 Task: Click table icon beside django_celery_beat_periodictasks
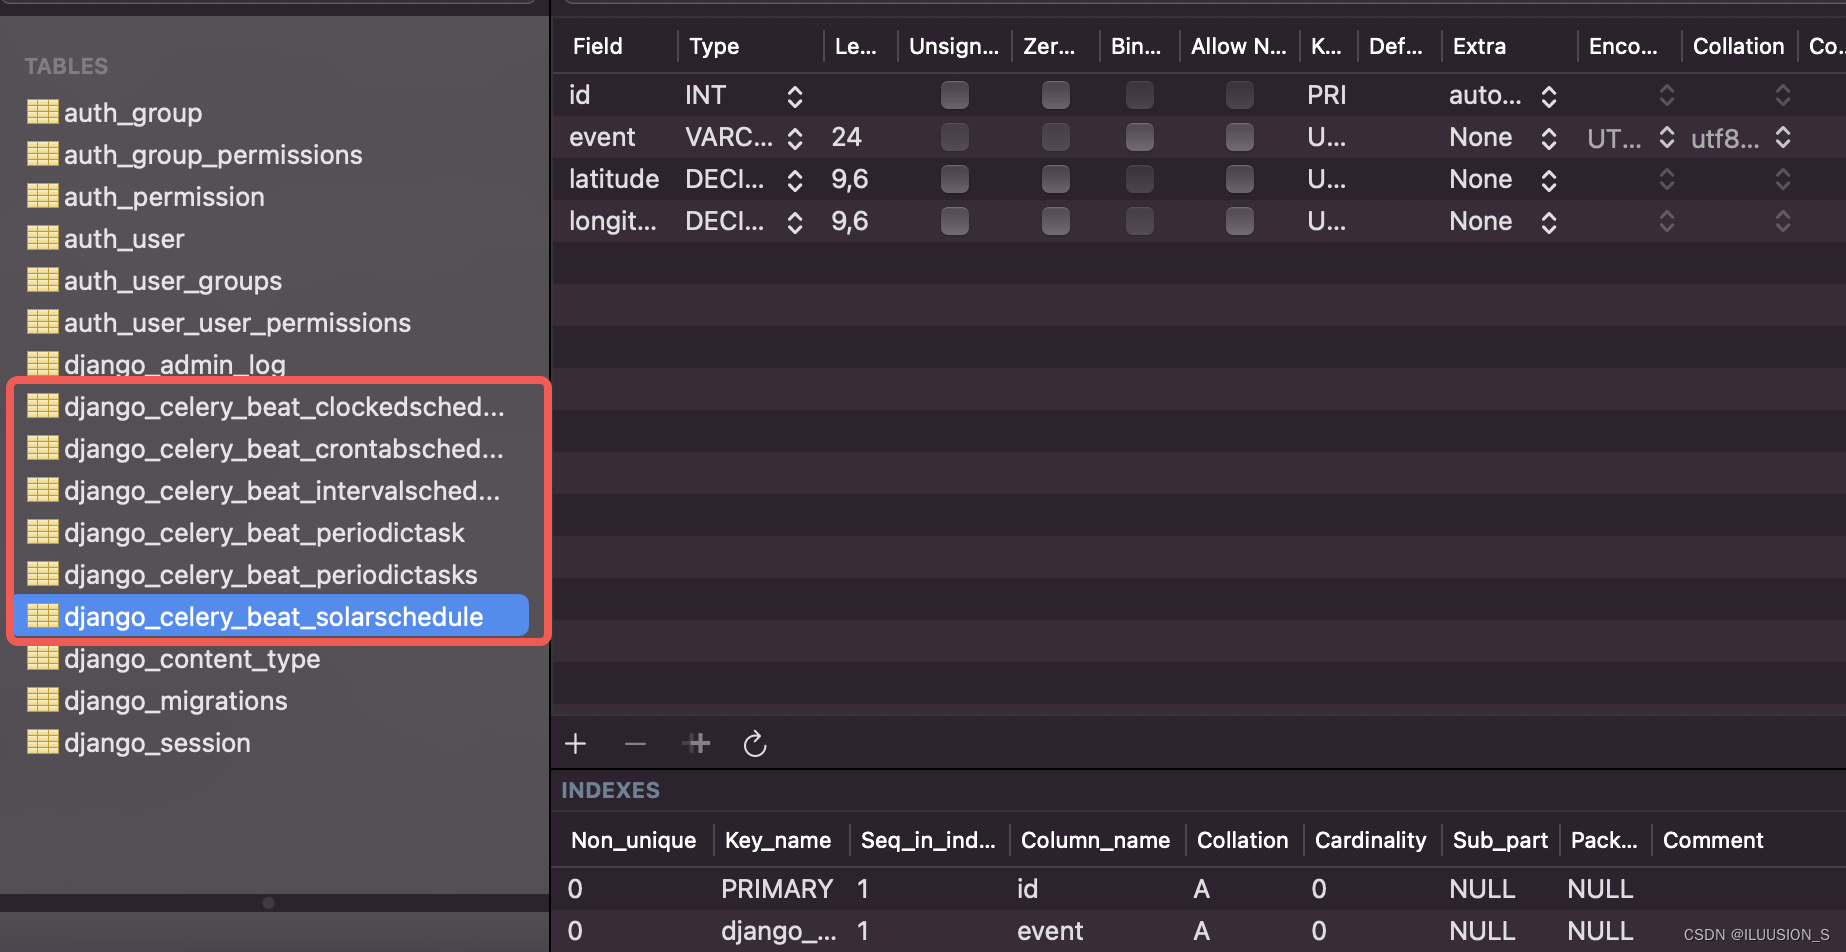[42, 574]
